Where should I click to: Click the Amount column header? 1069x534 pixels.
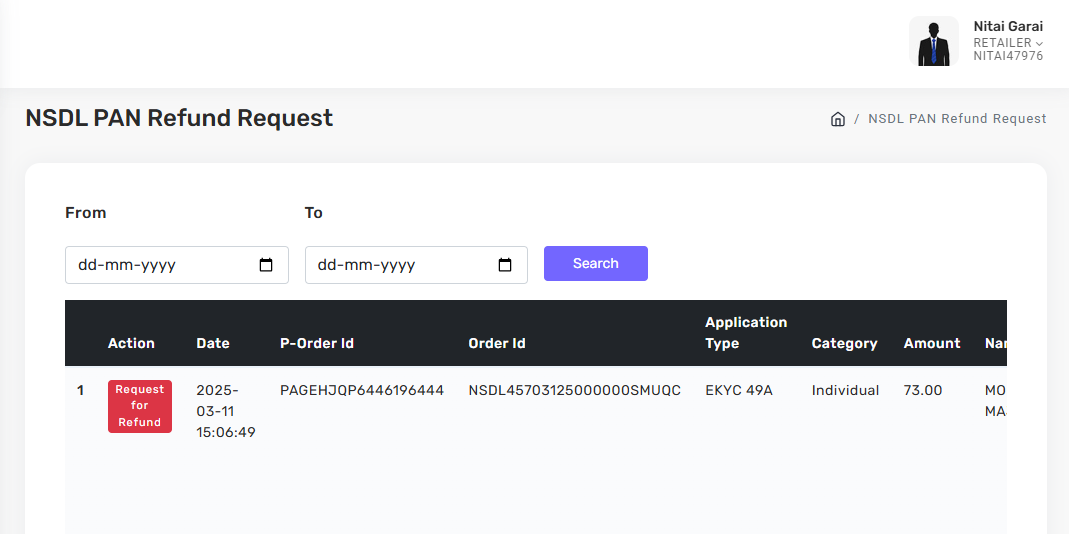[x=932, y=343]
